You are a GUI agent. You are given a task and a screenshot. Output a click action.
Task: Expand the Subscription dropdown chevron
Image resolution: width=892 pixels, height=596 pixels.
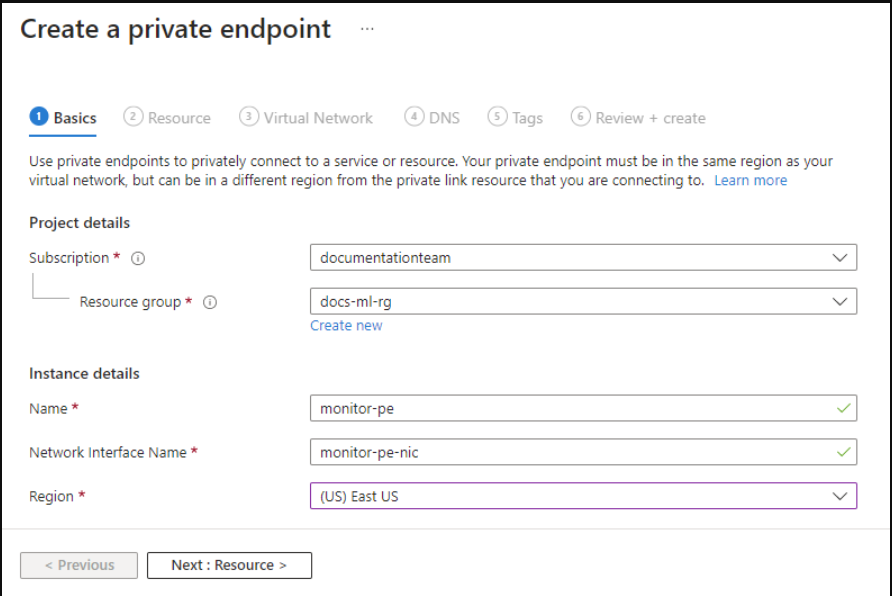pyautogui.click(x=840, y=258)
